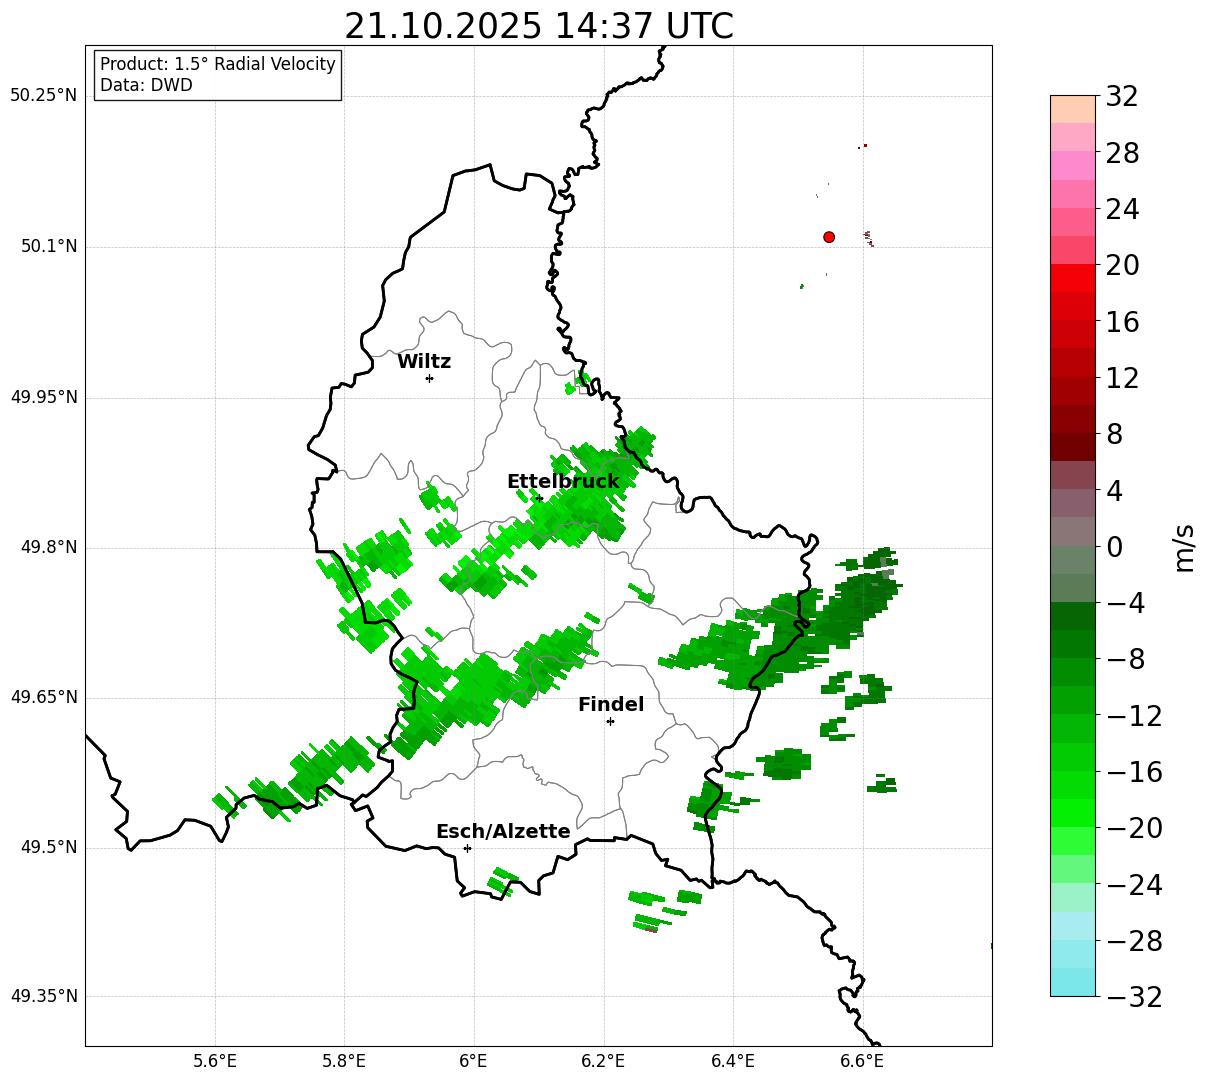Click the dark green colorbar segment below −4
The width and height of the screenshot is (1207, 1081).
(1073, 616)
